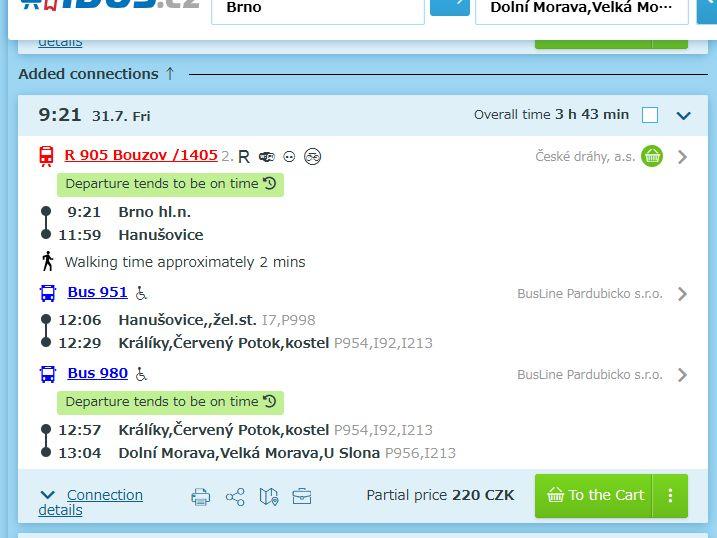Click the BusLine Pardubicko carrier on the Bus 980 row

[590, 375]
